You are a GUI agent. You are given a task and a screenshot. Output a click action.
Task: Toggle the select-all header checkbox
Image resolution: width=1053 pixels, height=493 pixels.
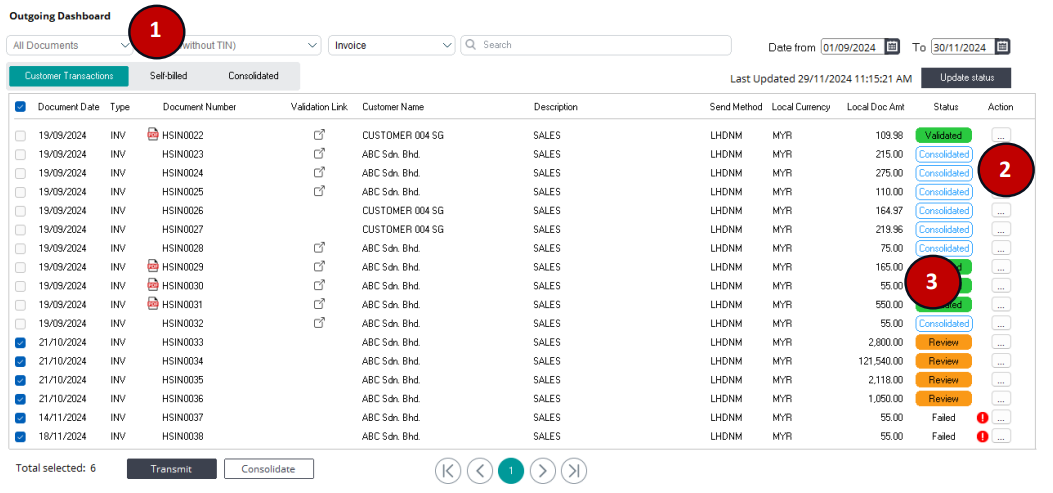click(21, 107)
